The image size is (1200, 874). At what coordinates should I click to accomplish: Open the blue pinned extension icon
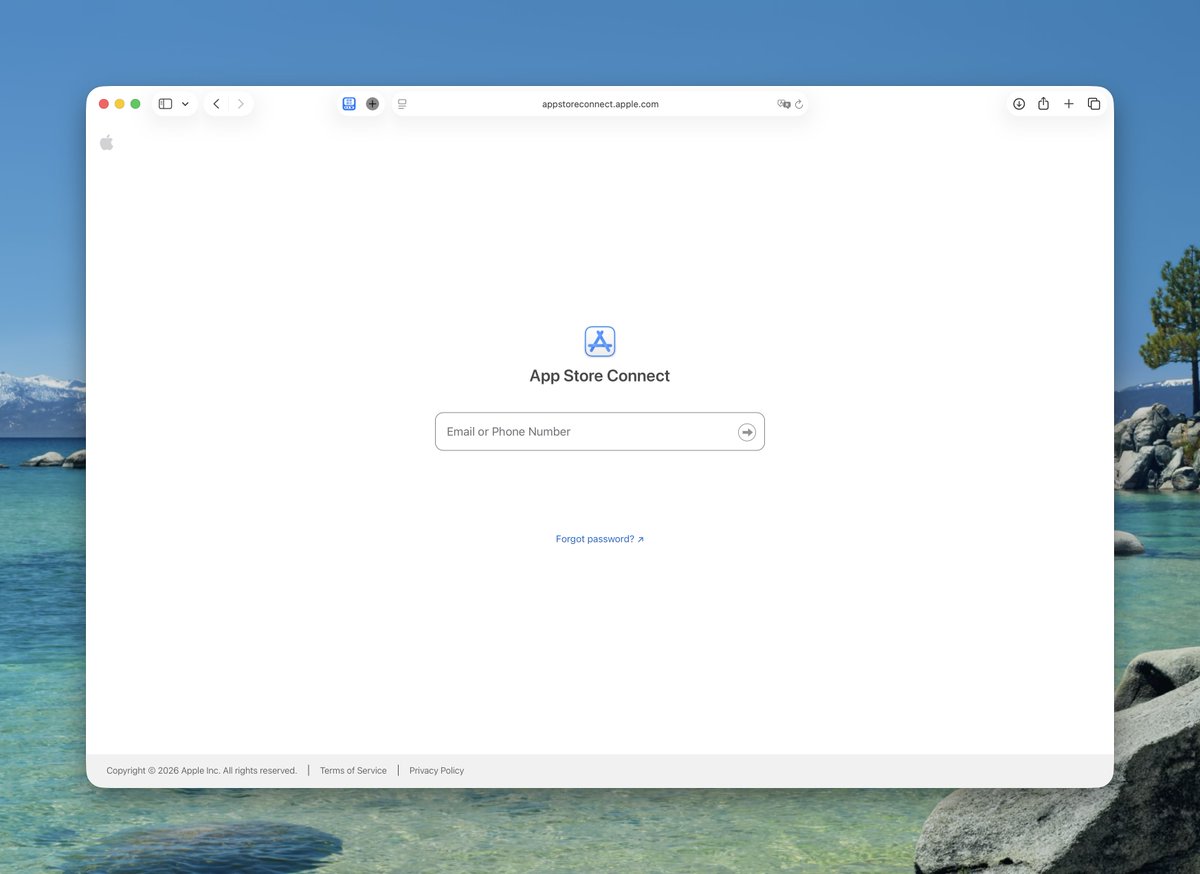coord(349,104)
